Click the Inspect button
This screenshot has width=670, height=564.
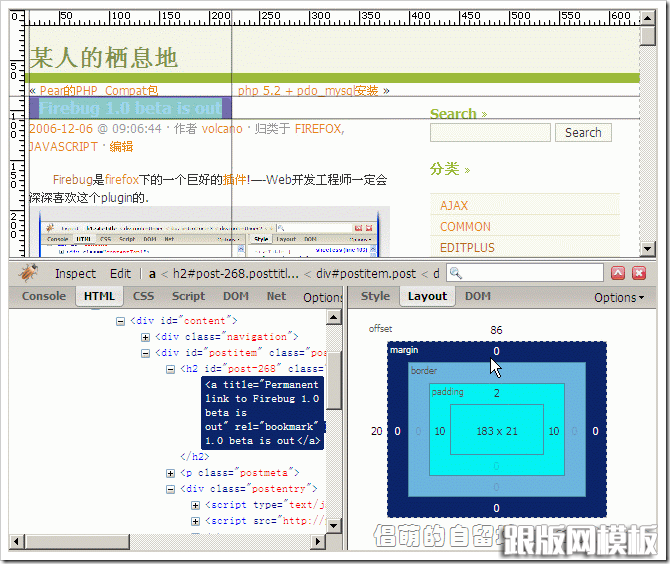point(75,273)
